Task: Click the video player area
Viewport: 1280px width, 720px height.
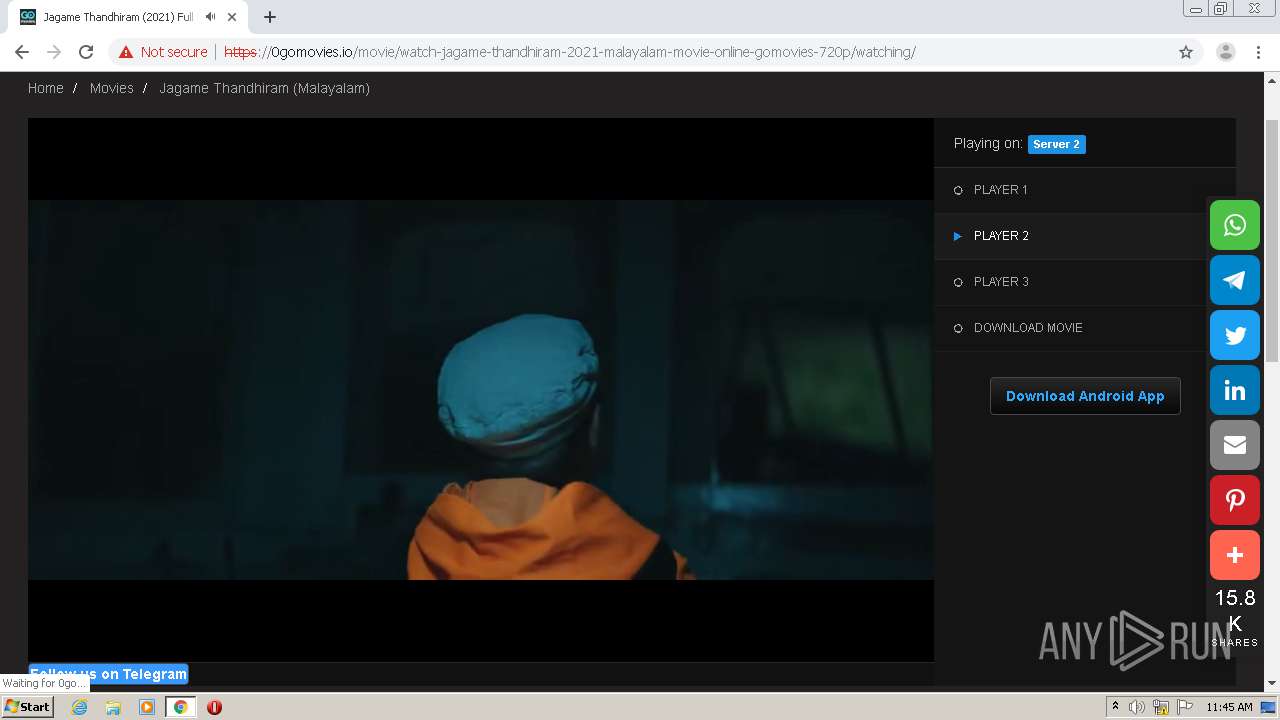Action: pos(481,390)
